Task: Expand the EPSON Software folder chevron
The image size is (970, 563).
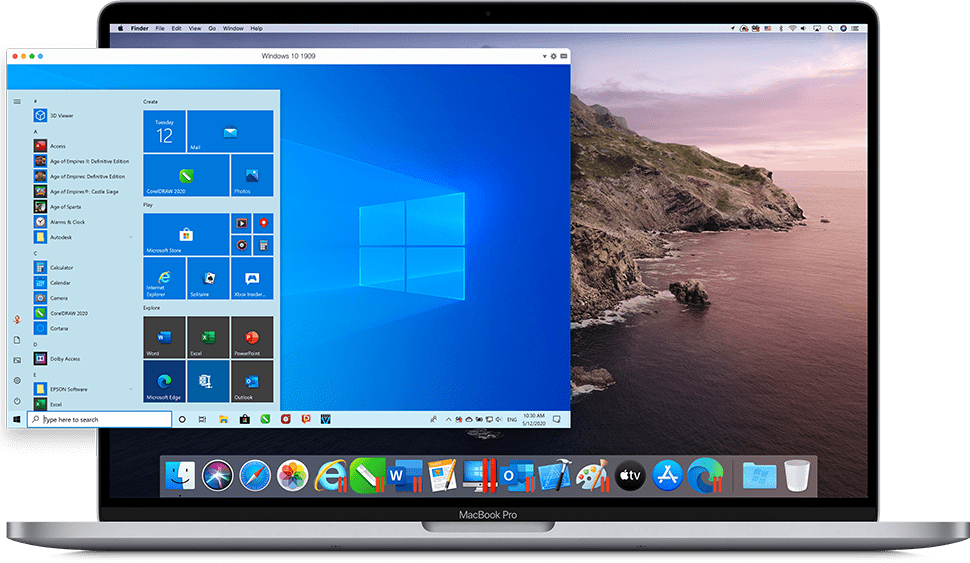Action: click(131, 389)
